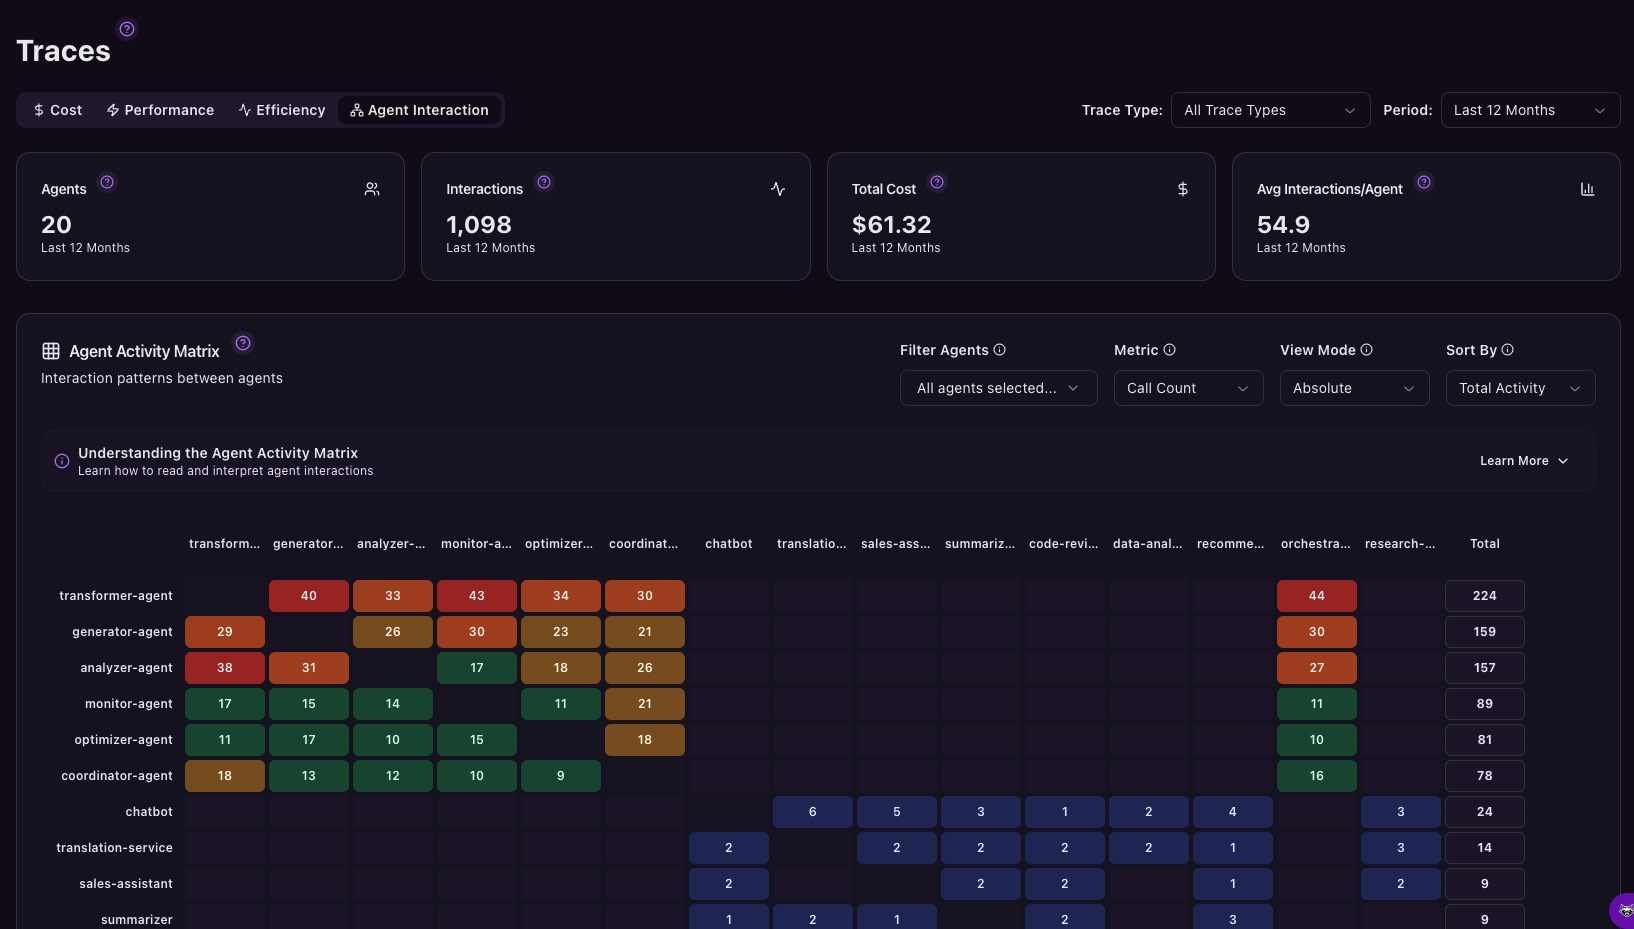This screenshot has width=1634, height=929.
Task: Click the info icon next to Sort By
Action: pyautogui.click(x=1508, y=350)
